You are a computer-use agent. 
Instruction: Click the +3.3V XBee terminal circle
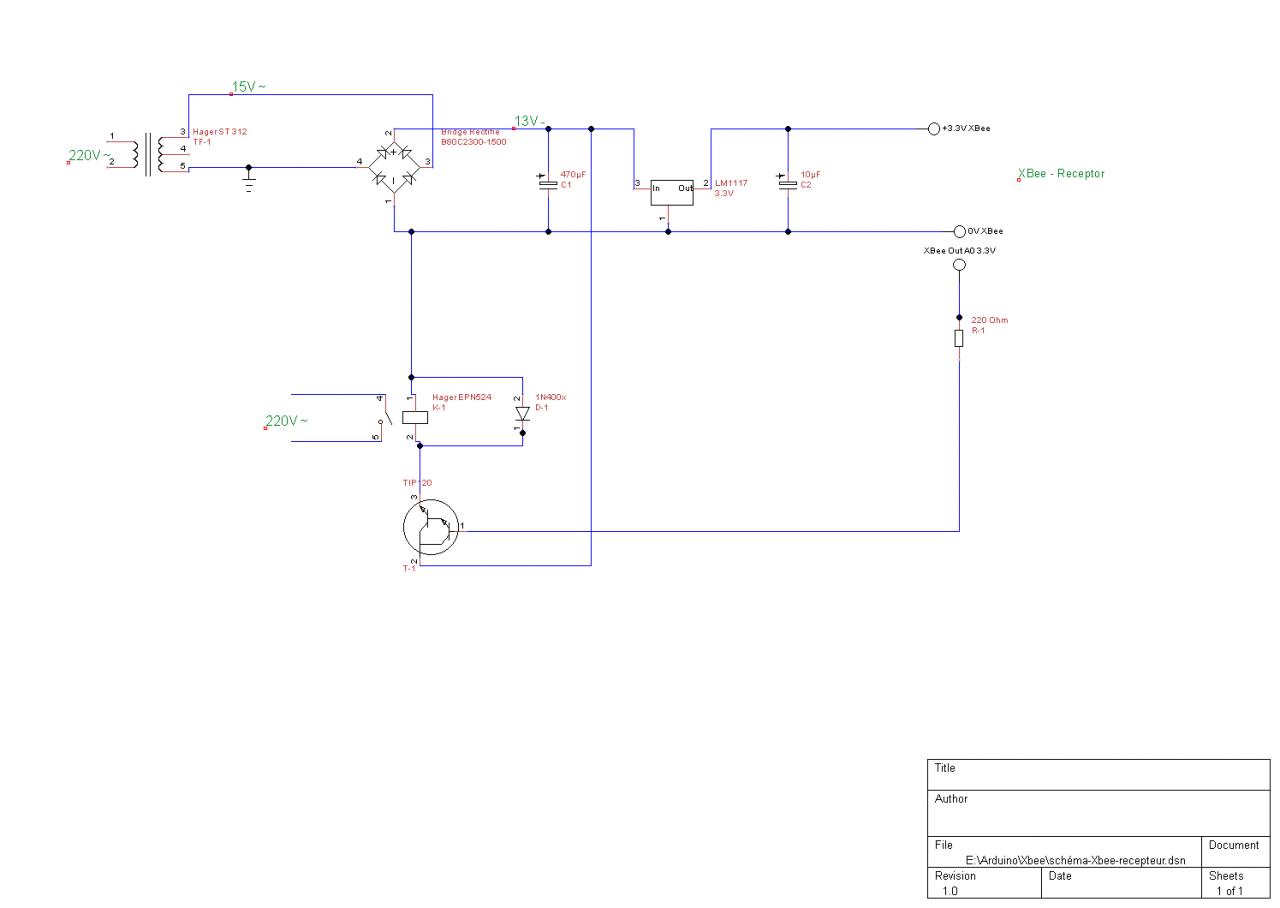coord(934,129)
